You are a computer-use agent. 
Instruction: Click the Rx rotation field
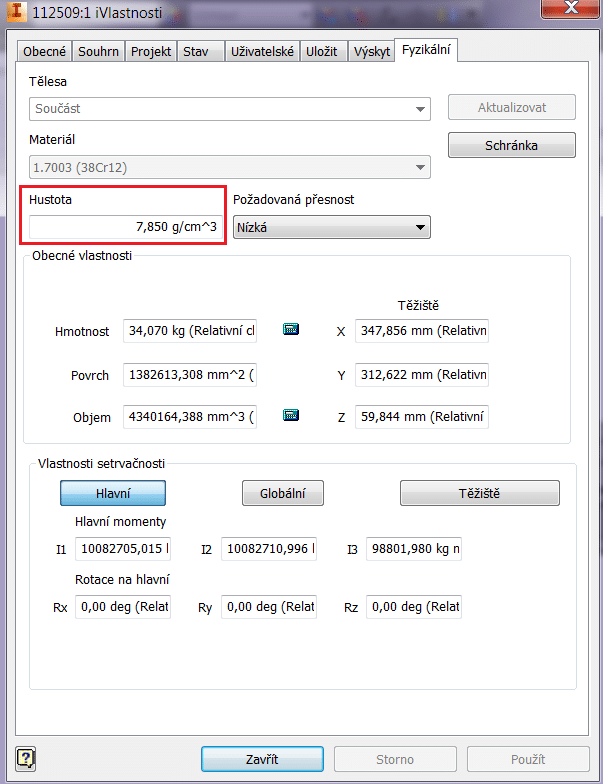point(123,607)
